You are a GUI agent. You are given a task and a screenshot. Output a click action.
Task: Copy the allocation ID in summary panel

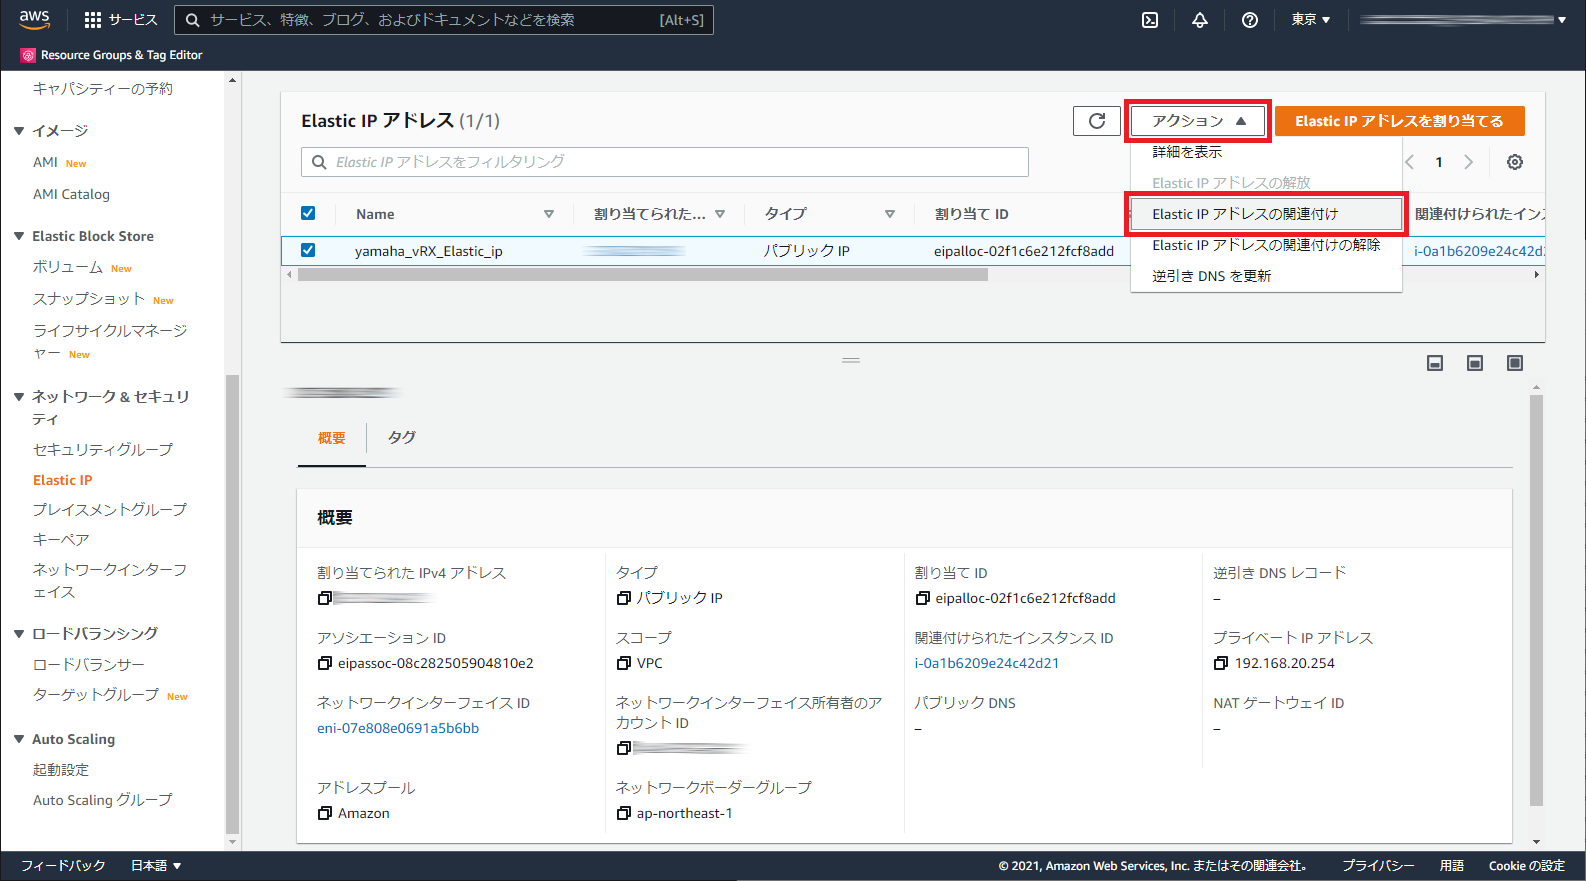pos(922,598)
